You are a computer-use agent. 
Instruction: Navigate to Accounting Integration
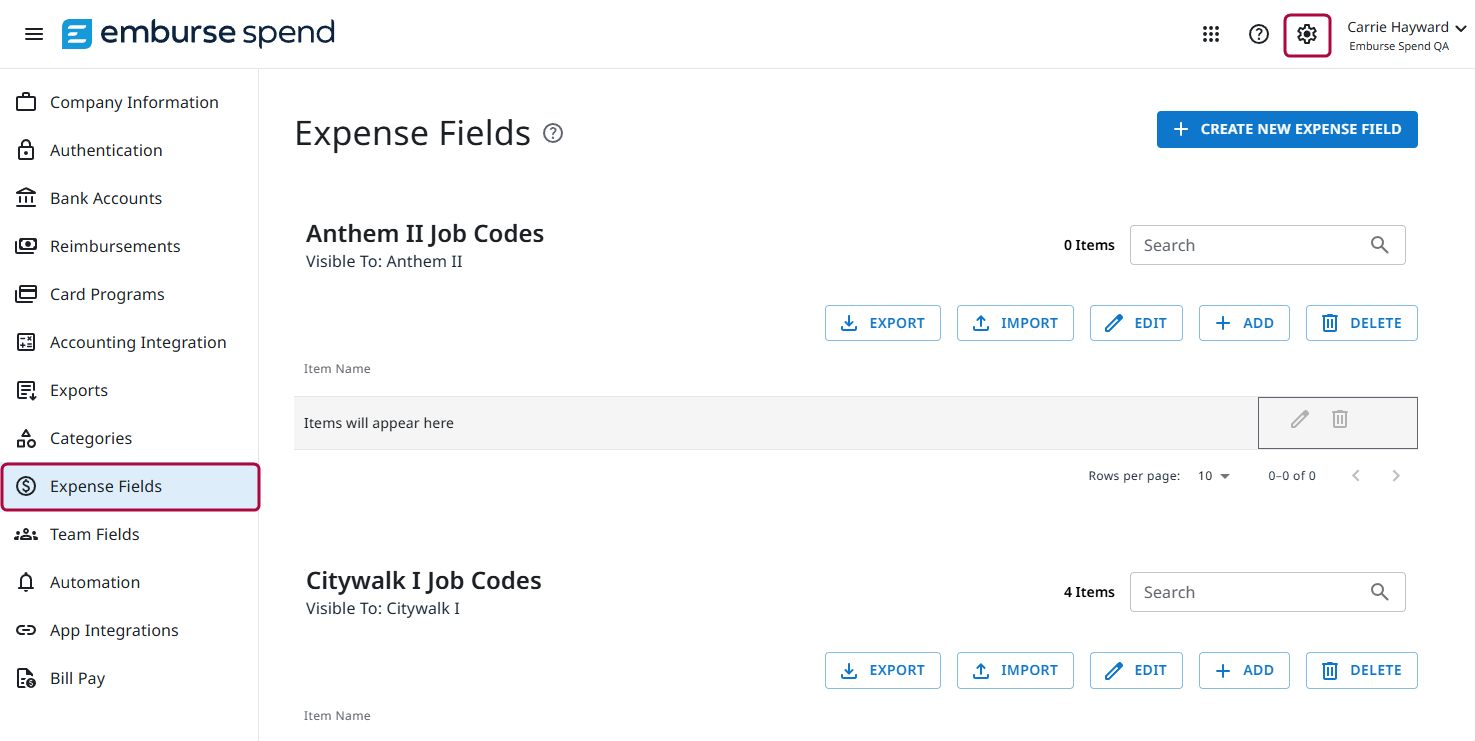click(x=137, y=341)
